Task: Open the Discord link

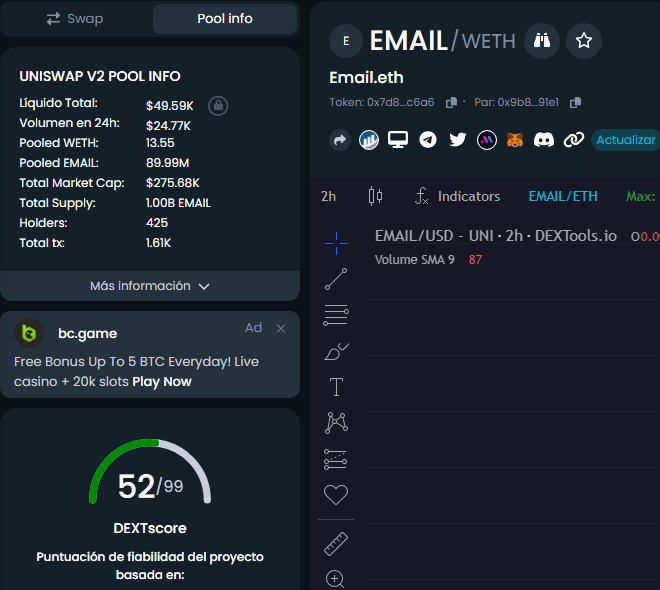Action: [544, 140]
